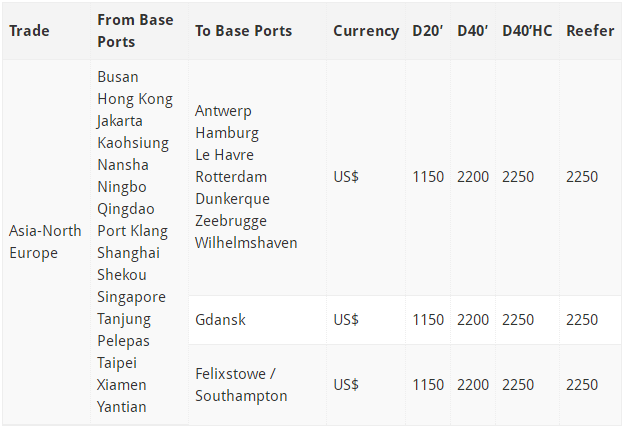The height and width of the screenshot is (428, 625).
Task: Select the Gdansk row D20' value 1150
Action: (x=428, y=320)
